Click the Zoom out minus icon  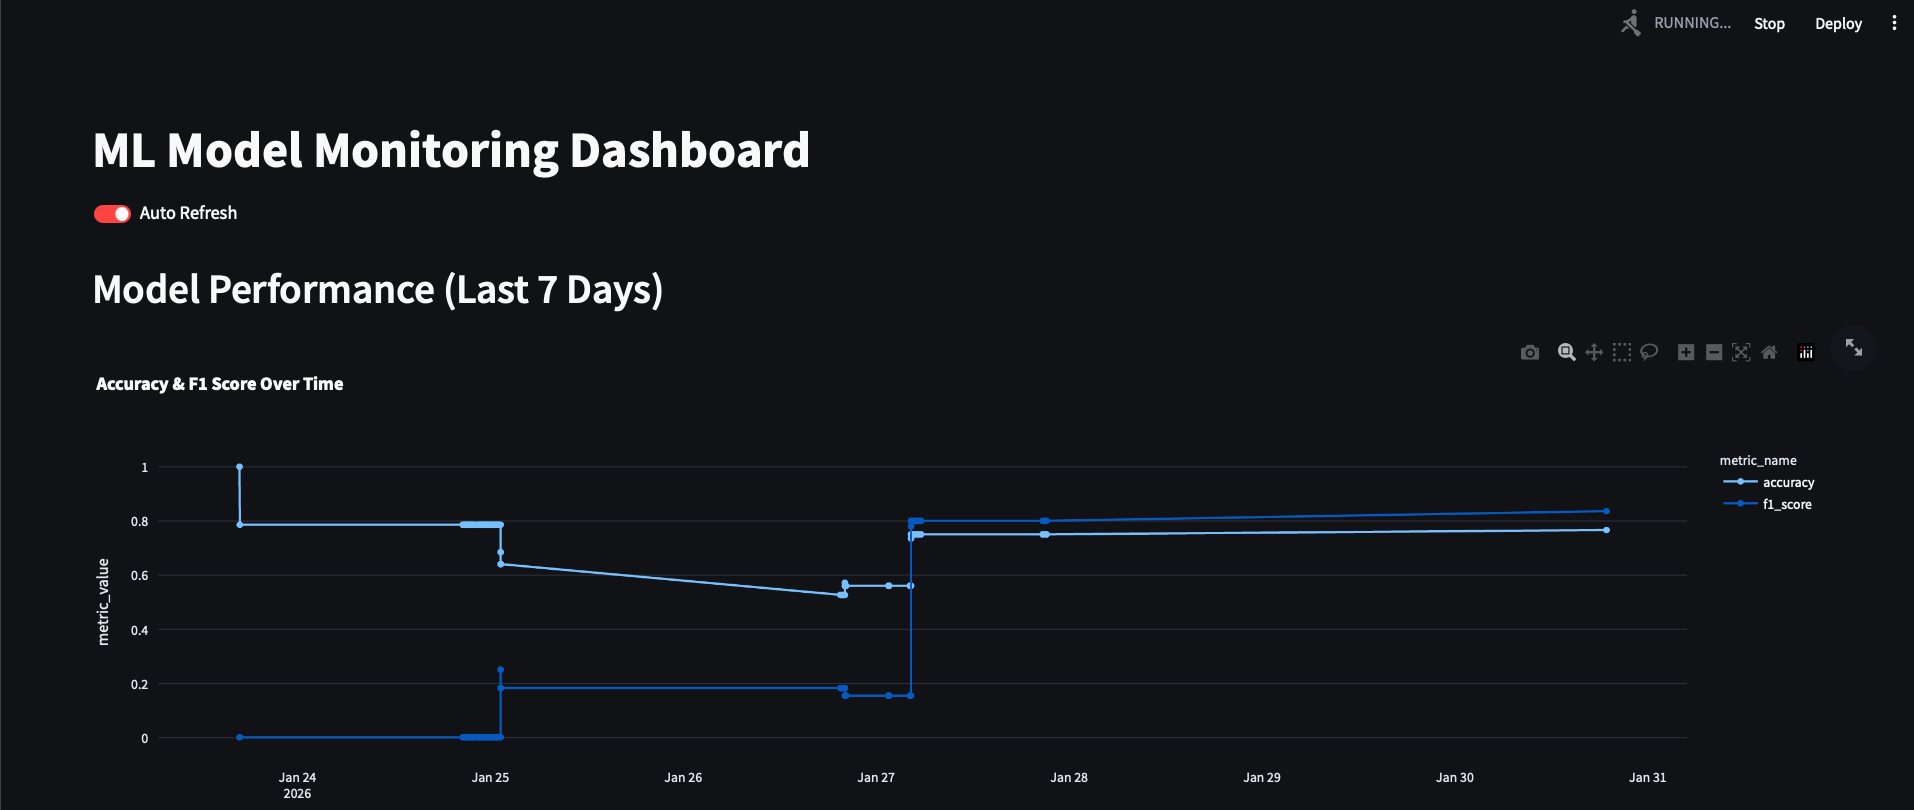[1714, 352]
